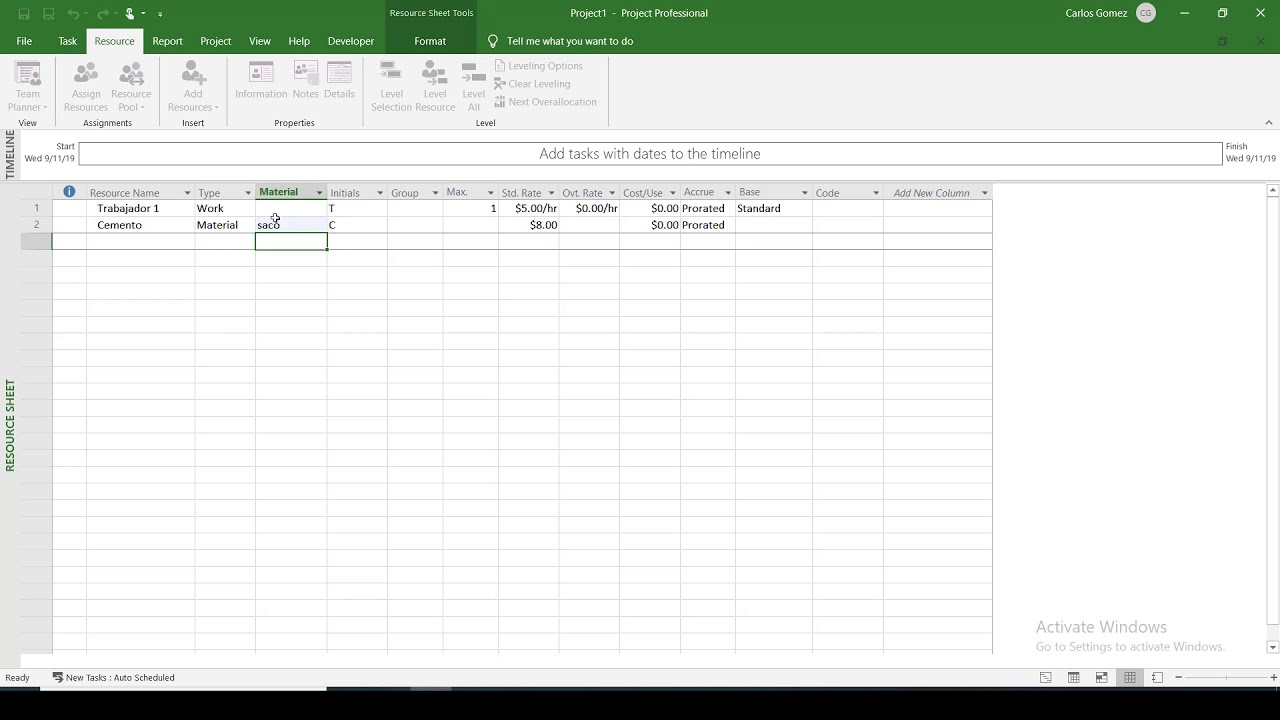The height and width of the screenshot is (720, 1280).
Task: Collapse the ribbon with the chevron
Action: 1269,123
